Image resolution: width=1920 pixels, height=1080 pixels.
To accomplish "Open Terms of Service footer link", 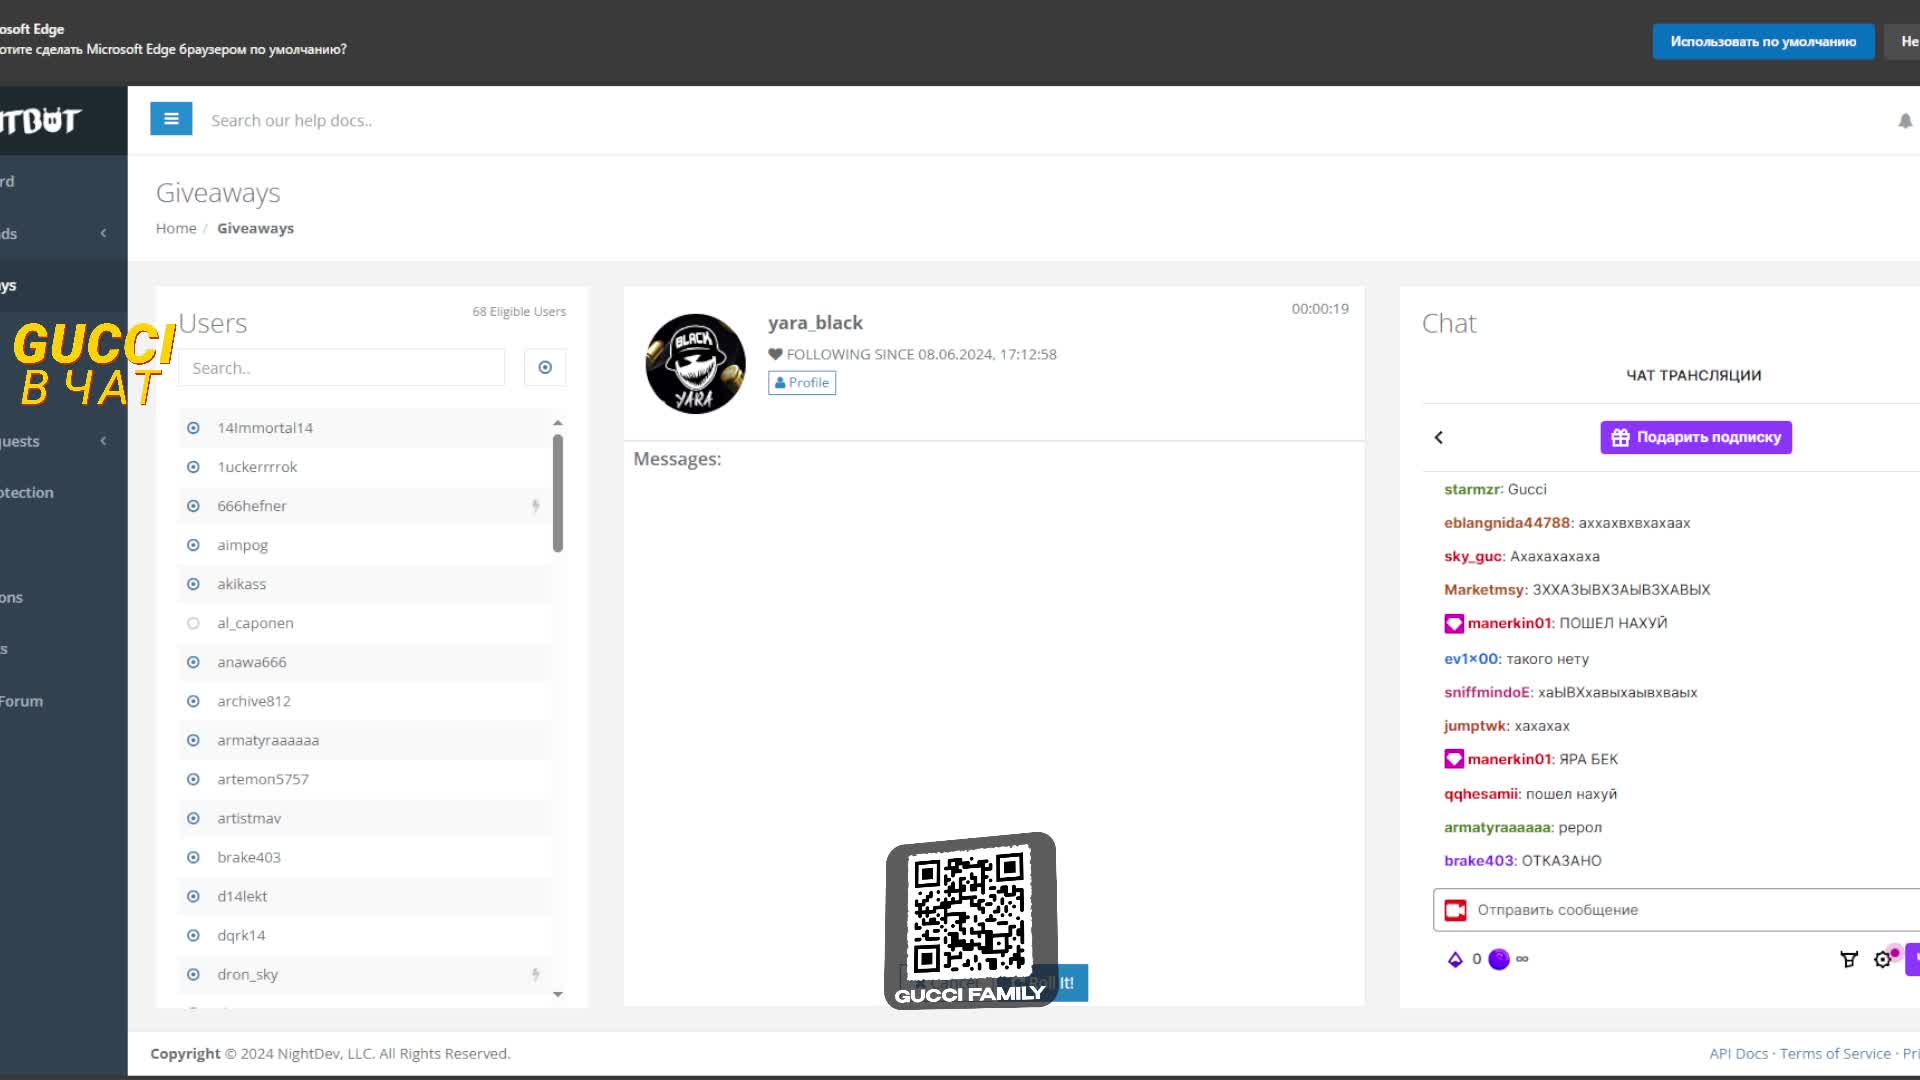I will pyautogui.click(x=1835, y=1053).
